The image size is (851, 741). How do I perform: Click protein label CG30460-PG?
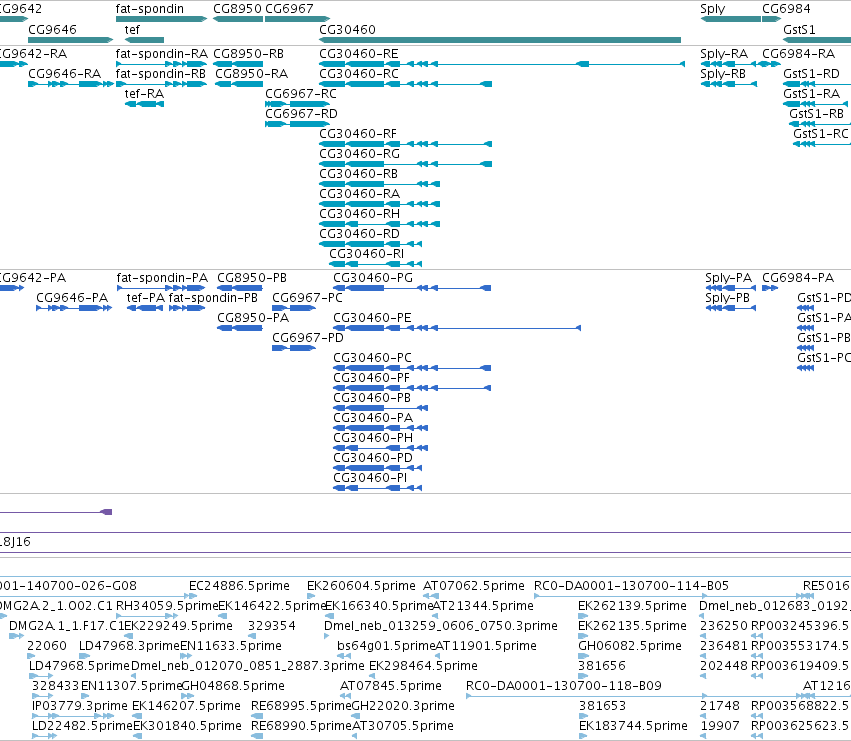click(373, 278)
